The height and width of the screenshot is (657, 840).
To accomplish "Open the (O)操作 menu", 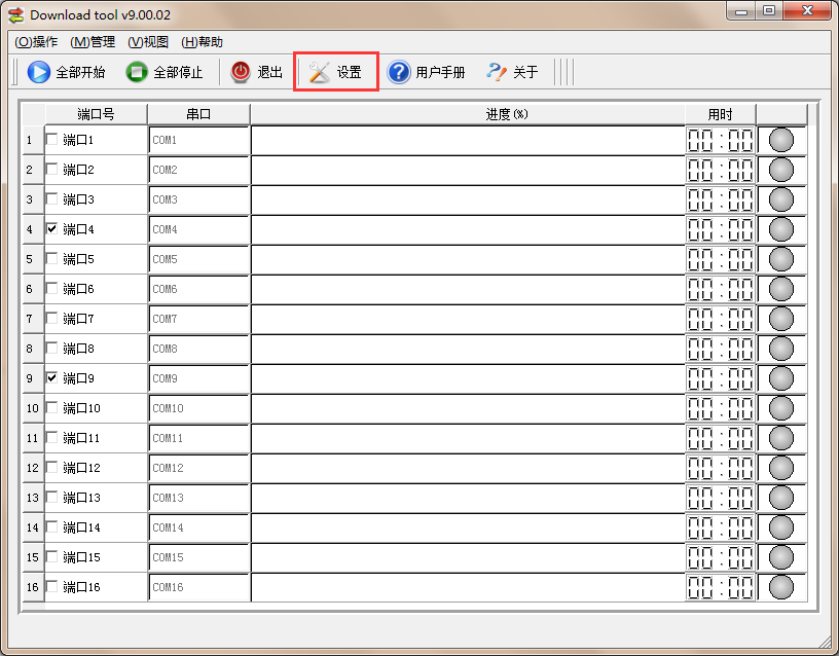I will tap(37, 42).
